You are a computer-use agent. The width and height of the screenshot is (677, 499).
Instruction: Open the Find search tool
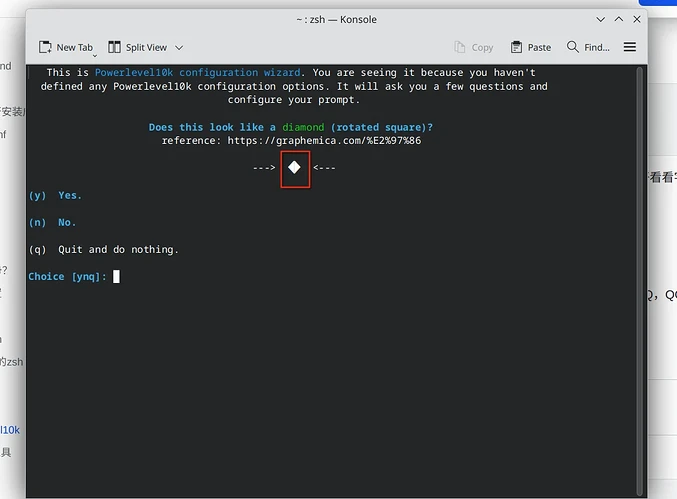tap(588, 47)
